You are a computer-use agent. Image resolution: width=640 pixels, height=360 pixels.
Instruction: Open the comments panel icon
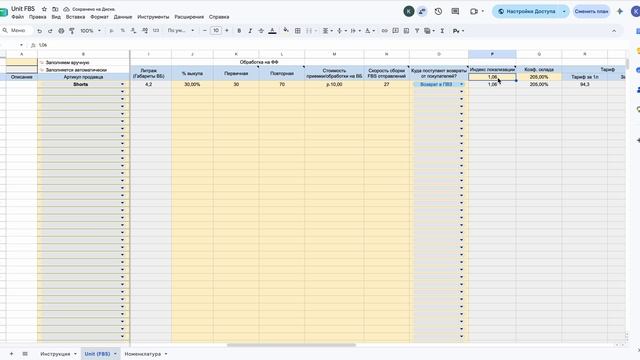tap(455, 11)
